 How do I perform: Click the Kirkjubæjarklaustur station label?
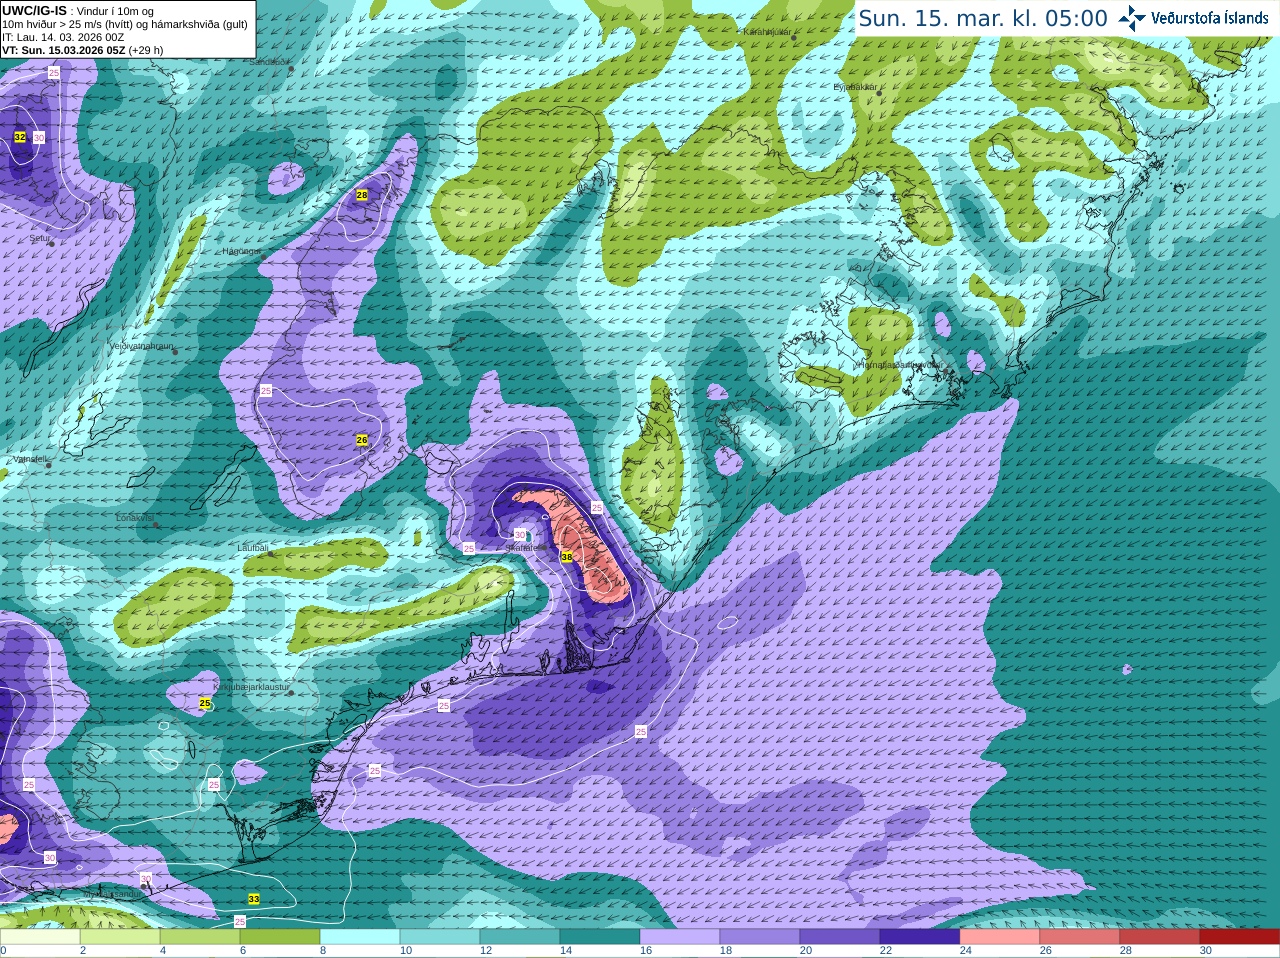click(x=251, y=688)
